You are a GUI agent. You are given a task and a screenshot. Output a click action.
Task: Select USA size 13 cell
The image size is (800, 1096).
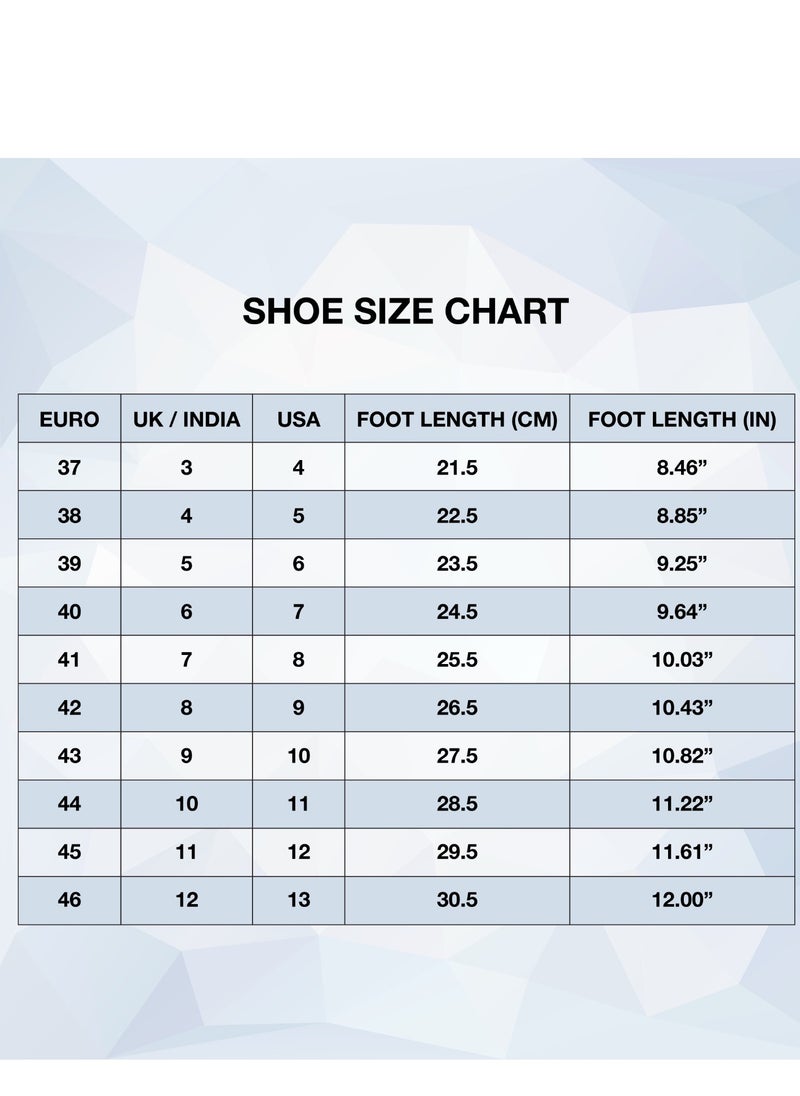point(298,900)
